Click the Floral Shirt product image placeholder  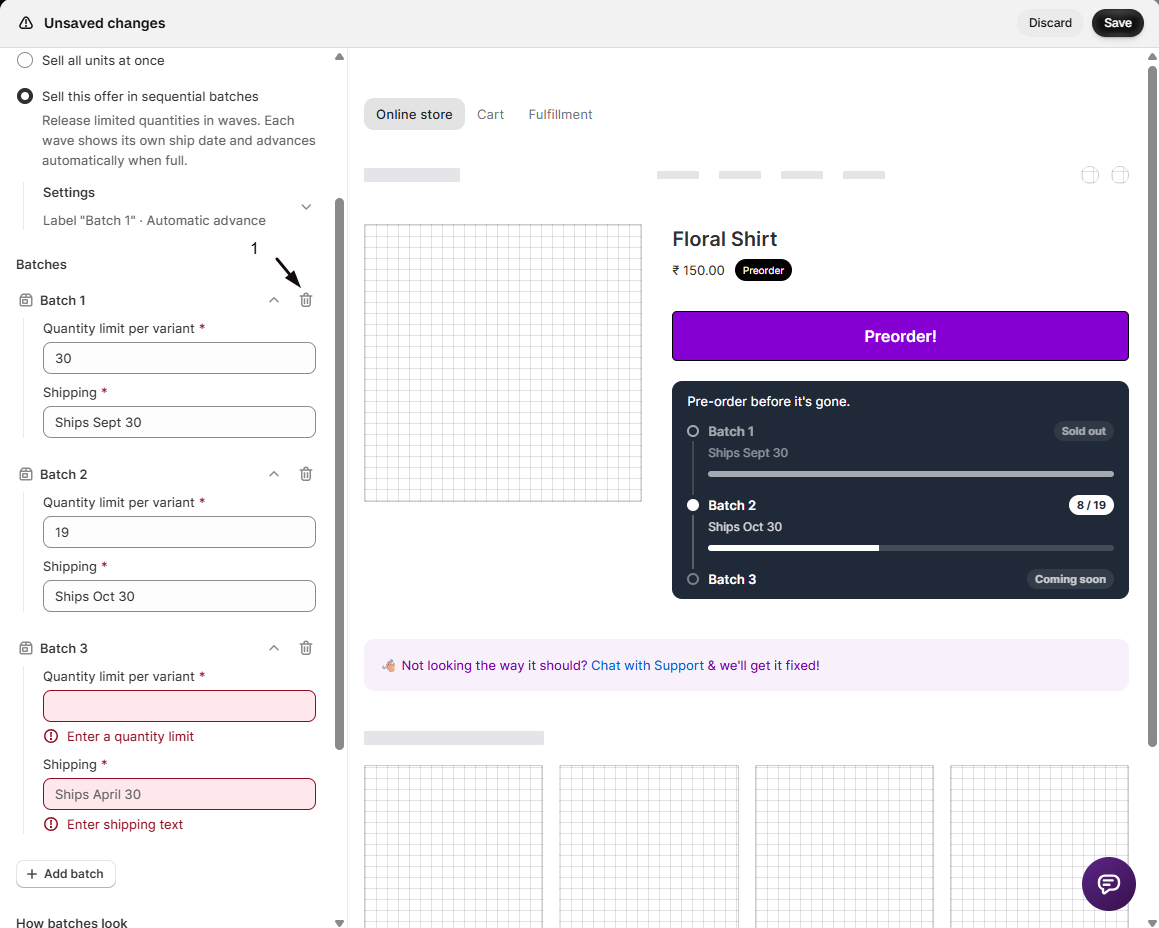[503, 363]
